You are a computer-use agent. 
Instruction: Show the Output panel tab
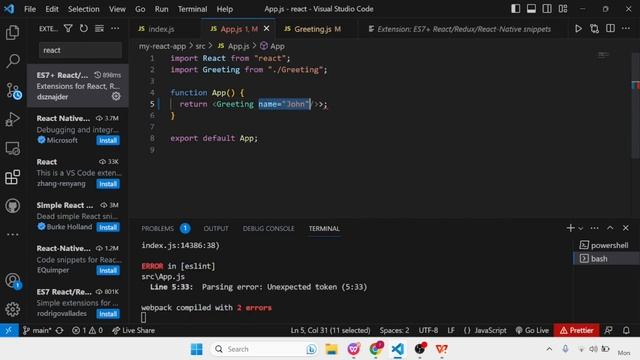click(x=216, y=228)
